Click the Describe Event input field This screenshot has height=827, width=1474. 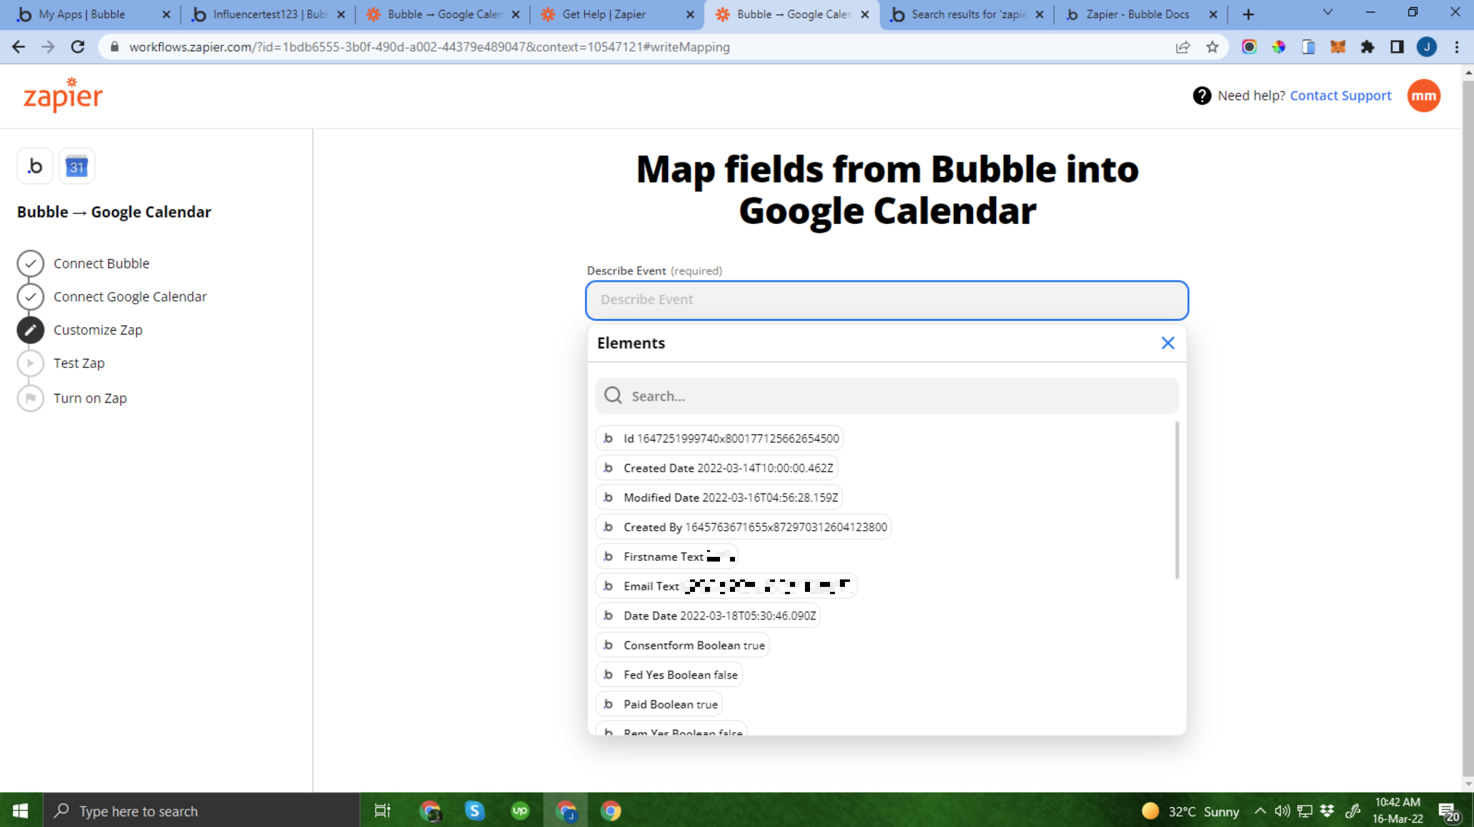pyautogui.click(x=886, y=300)
